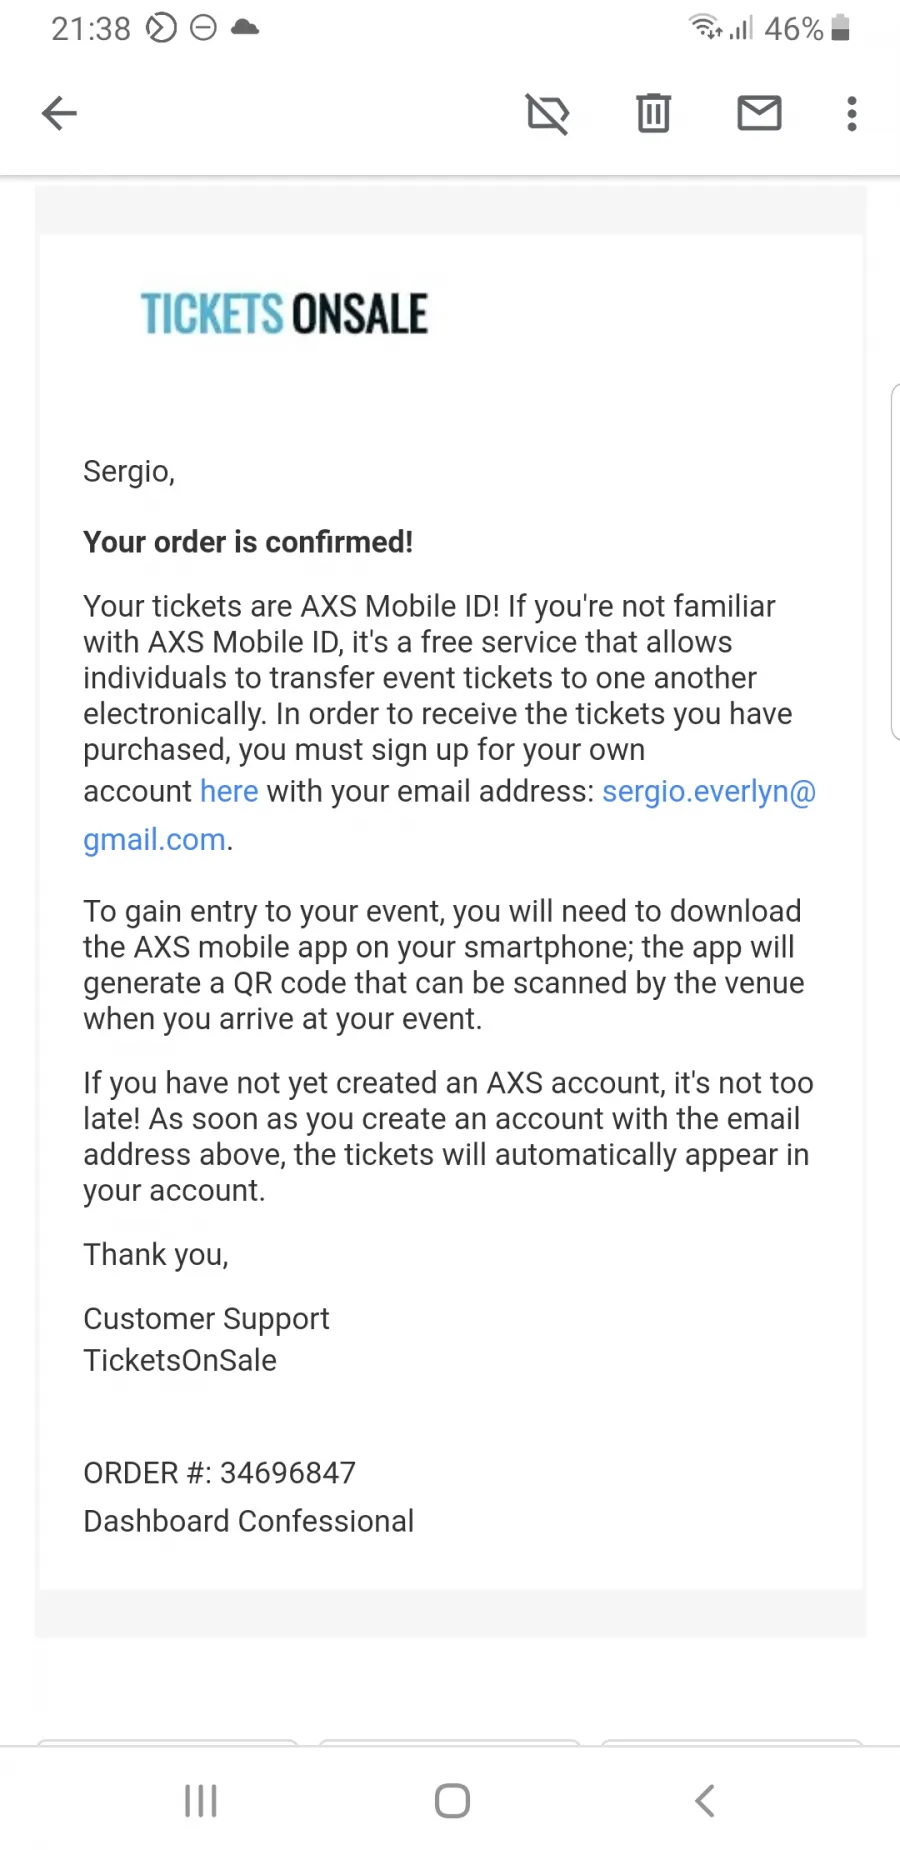Tap the 'Your order is confirmed!' heading
The height and width of the screenshot is (1850, 900).
point(248,542)
